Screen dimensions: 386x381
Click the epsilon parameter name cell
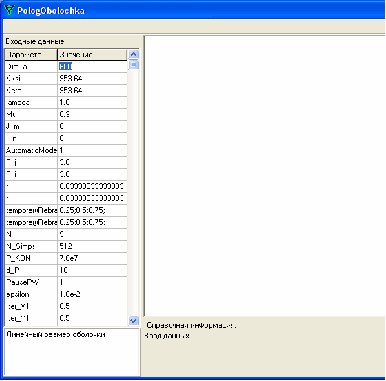coord(31,294)
